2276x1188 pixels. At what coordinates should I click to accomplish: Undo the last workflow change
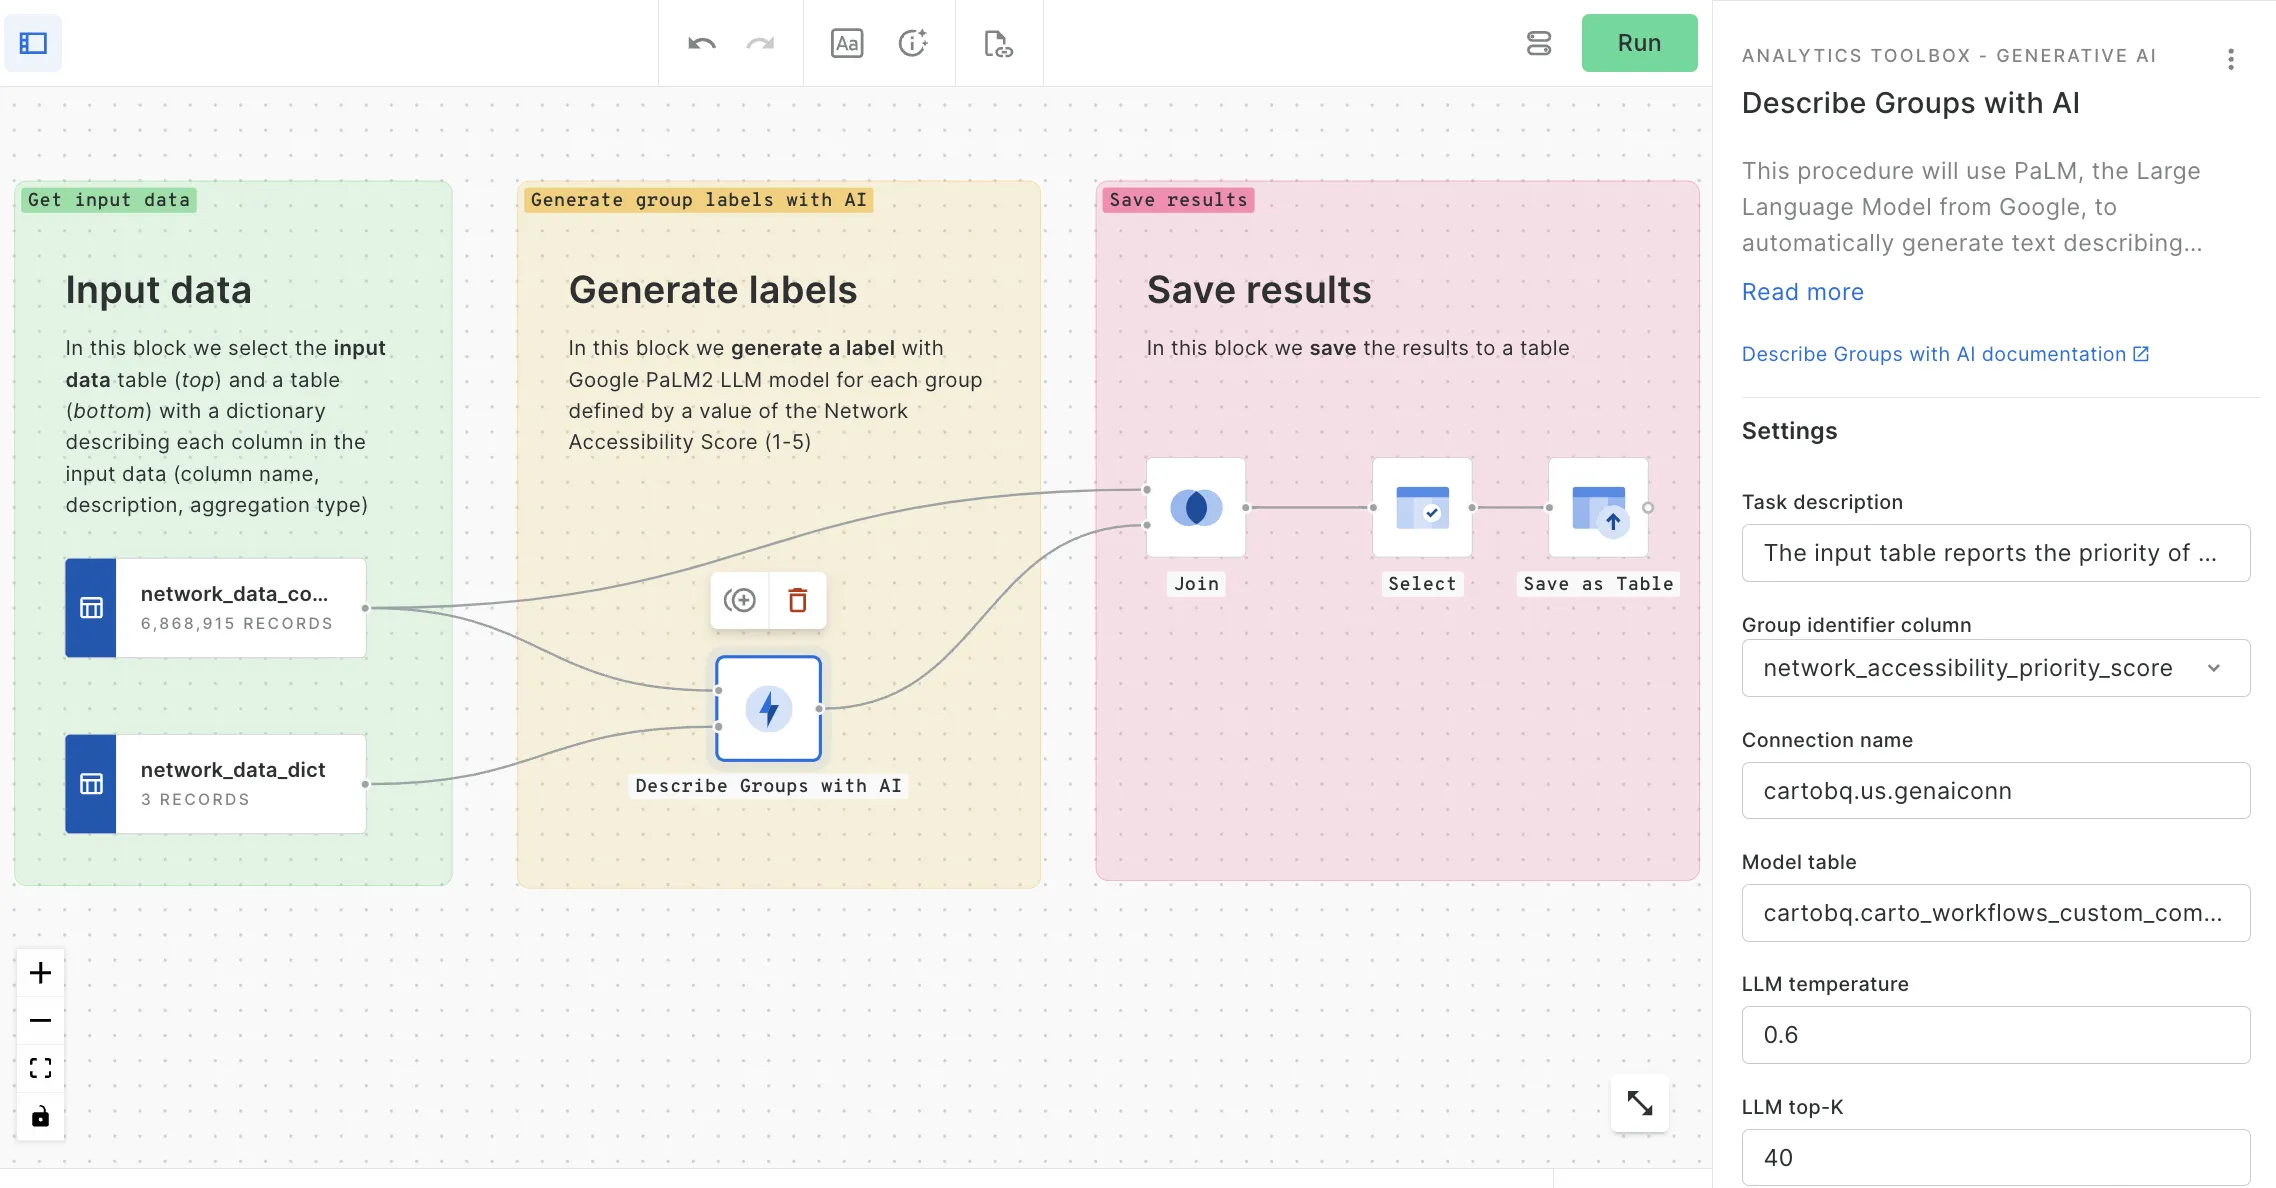[x=701, y=43]
